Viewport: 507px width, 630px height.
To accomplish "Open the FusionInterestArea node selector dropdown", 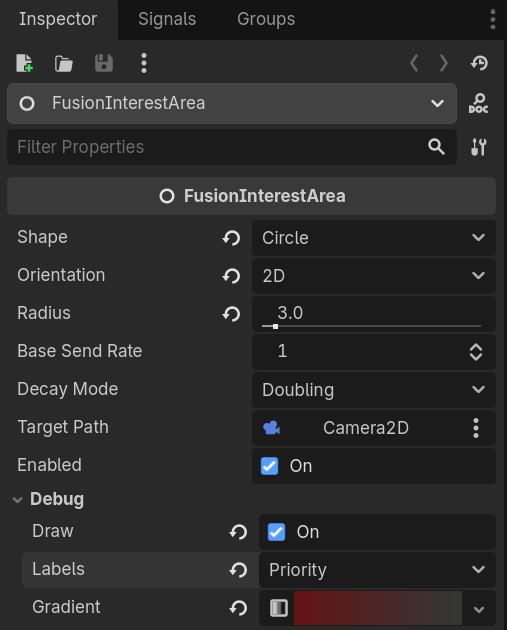I will (232, 104).
